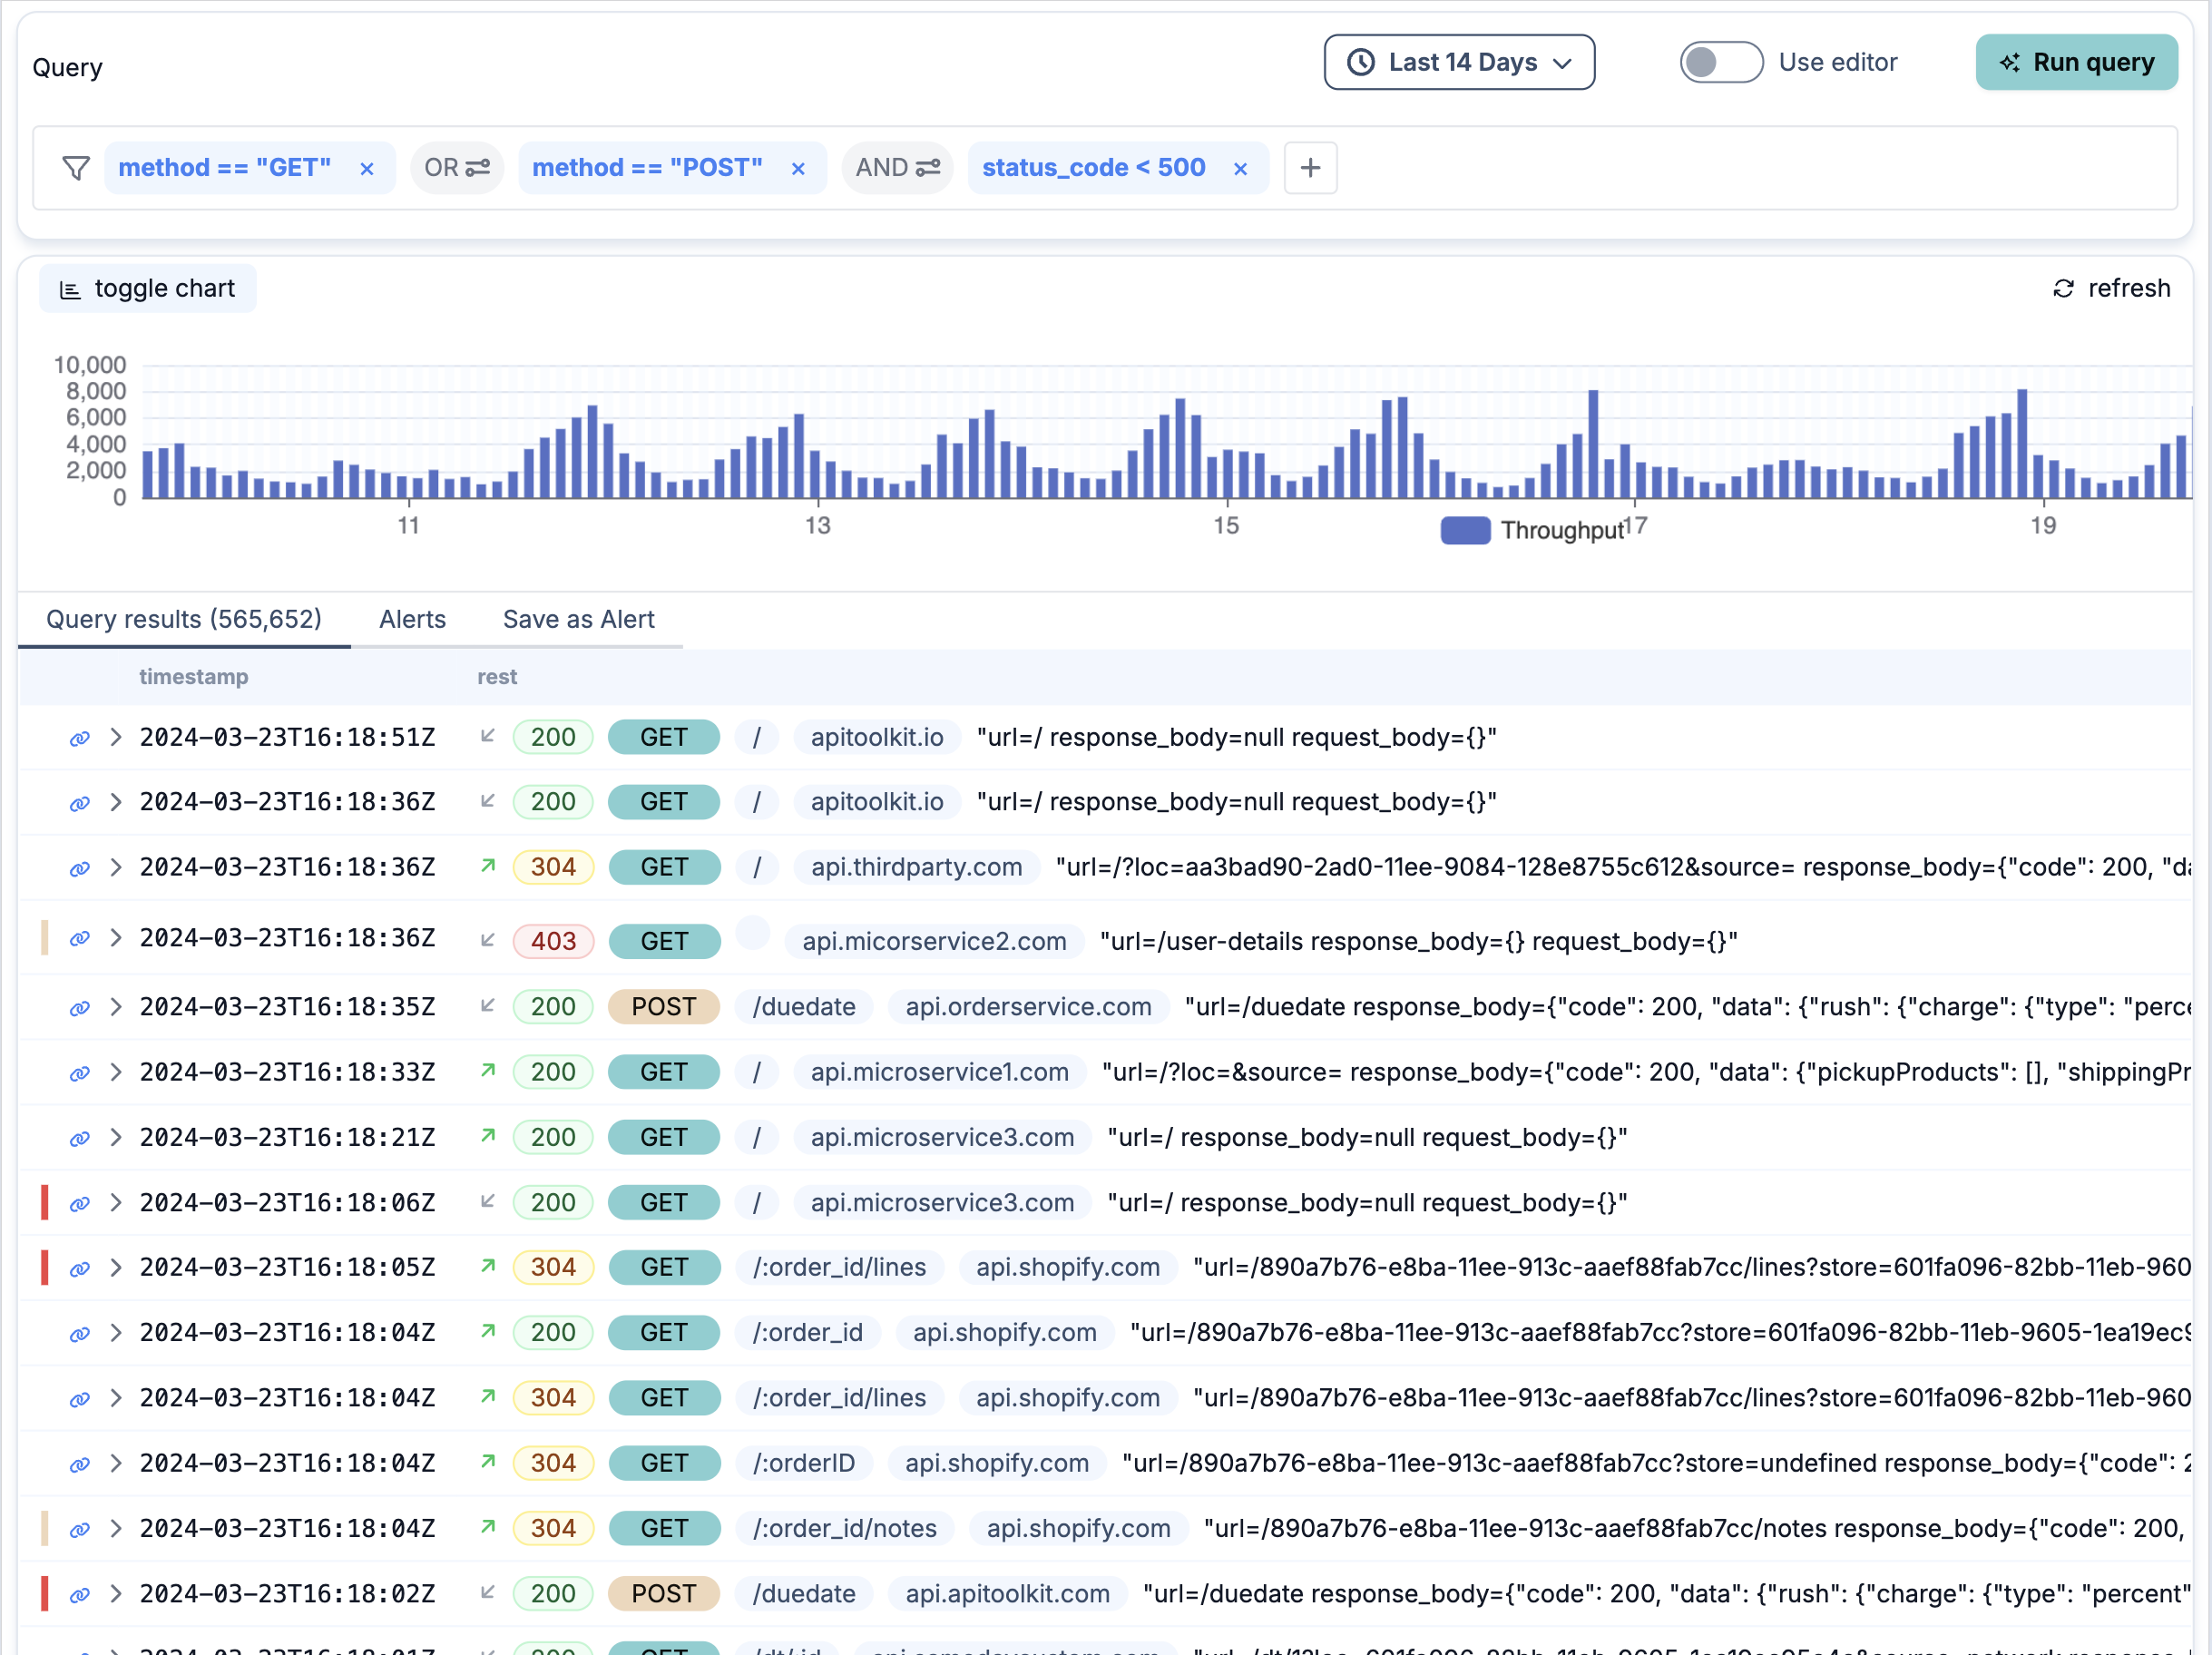Click the filter funnel icon
The height and width of the screenshot is (1655, 2212).
tap(76, 168)
